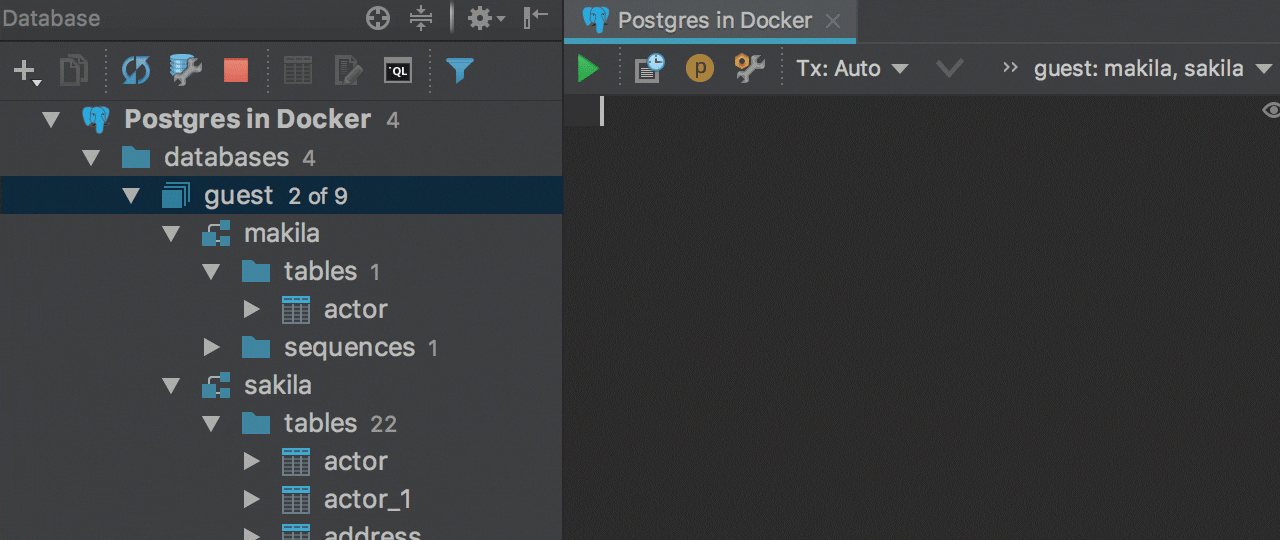1280x540 pixels.
Task: Click the Hide panel icon in Database header
Action: click(536, 17)
